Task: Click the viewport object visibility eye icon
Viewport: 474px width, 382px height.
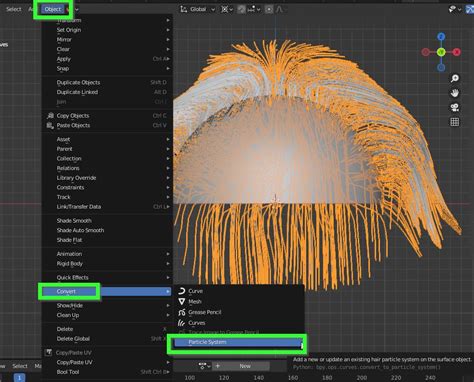Action: [452, 9]
